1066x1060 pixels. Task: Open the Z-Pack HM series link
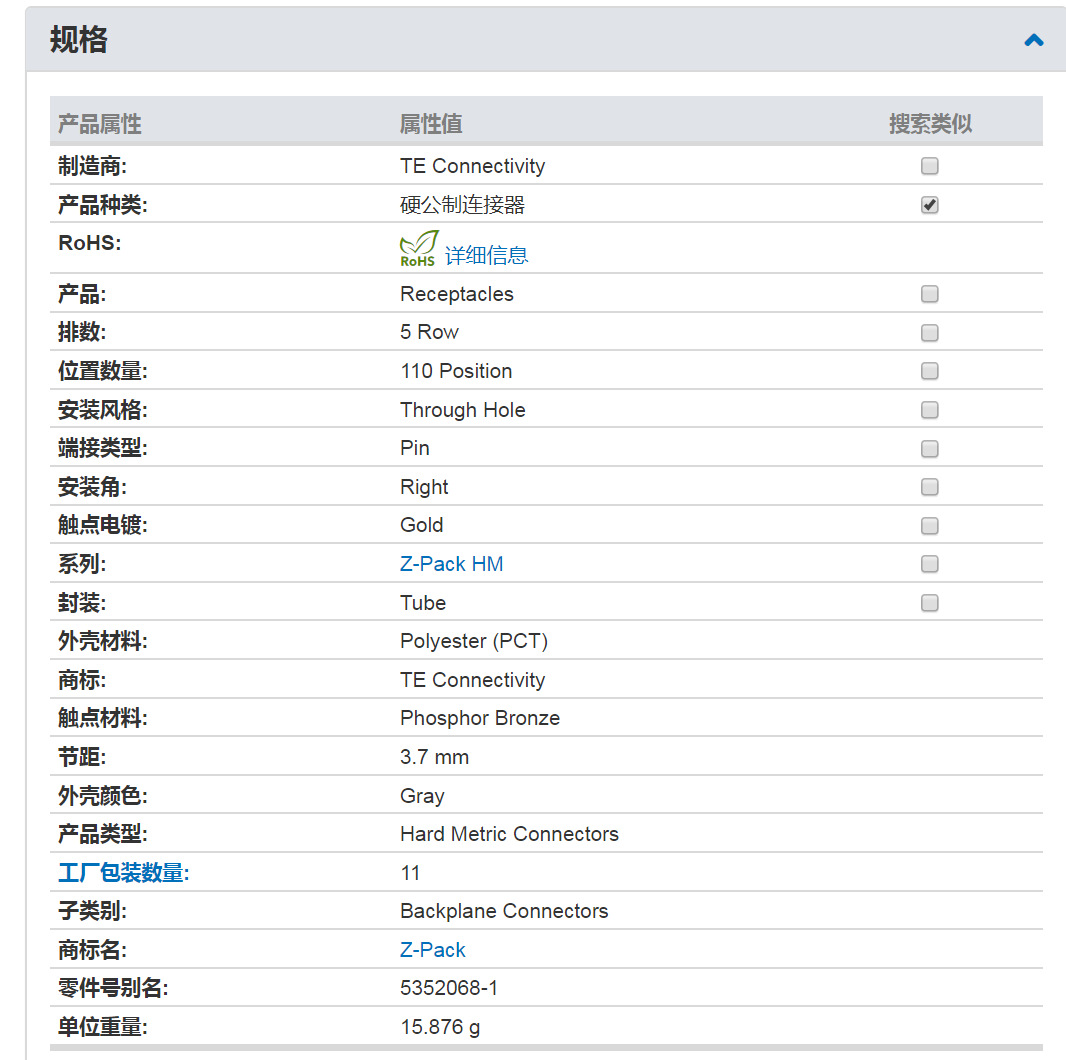click(451, 564)
